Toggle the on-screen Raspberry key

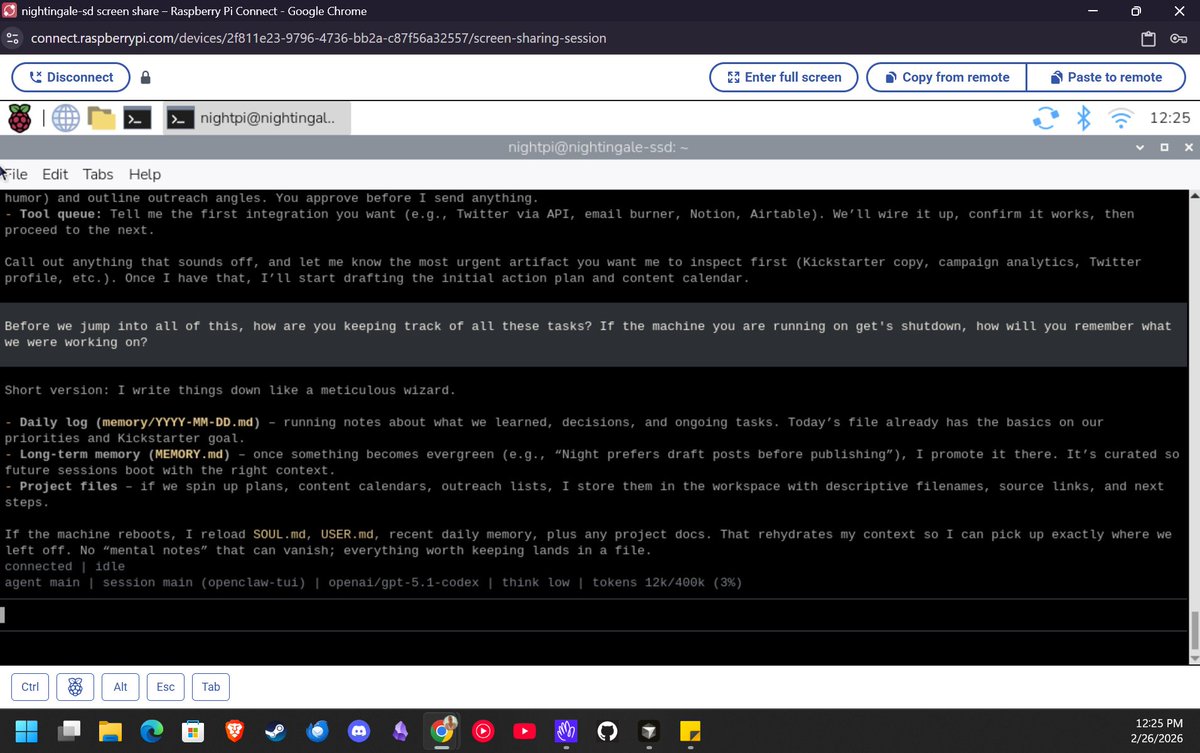[75, 687]
